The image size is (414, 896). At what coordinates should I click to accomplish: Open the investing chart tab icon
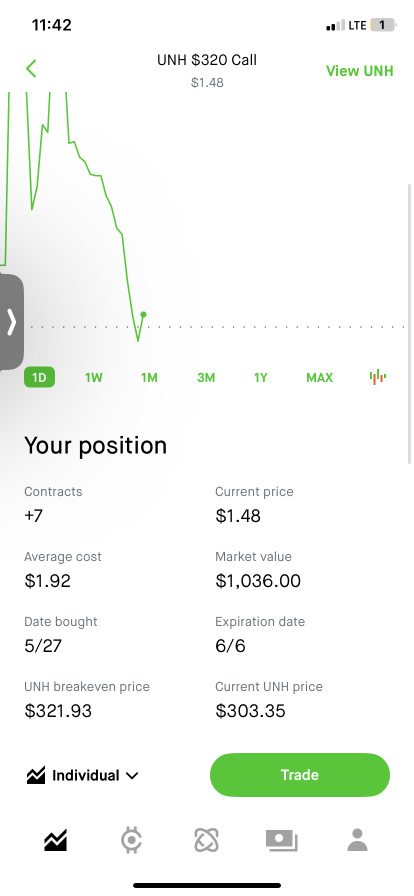(x=55, y=841)
